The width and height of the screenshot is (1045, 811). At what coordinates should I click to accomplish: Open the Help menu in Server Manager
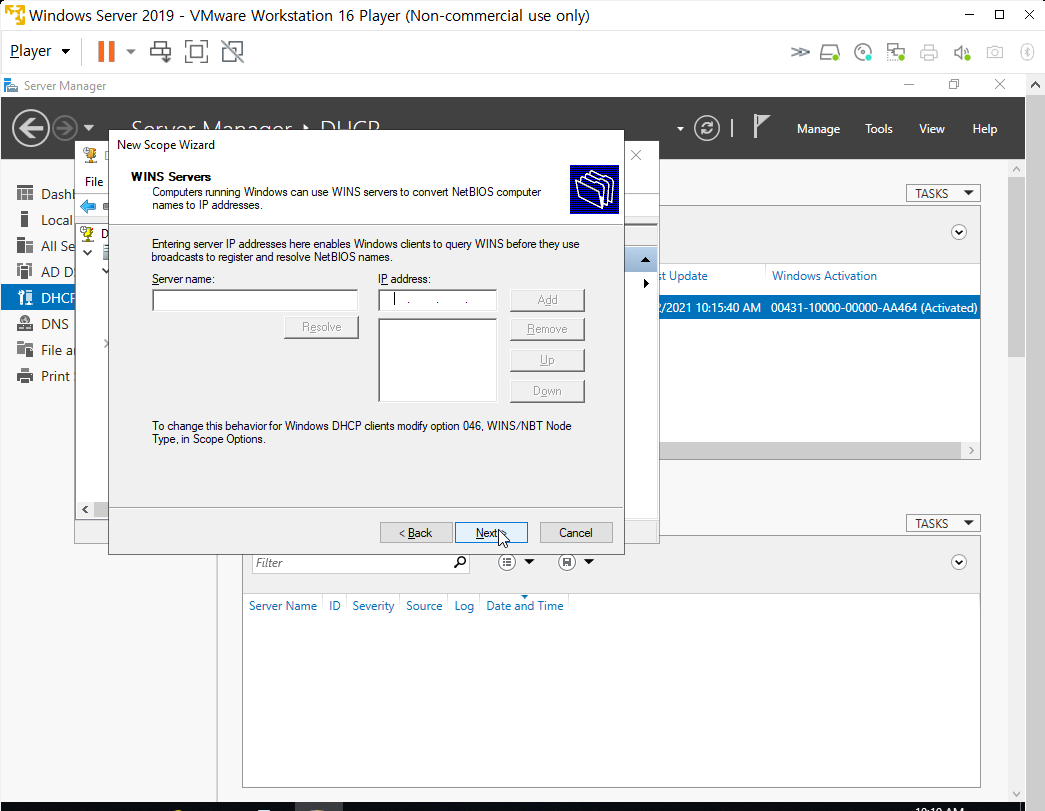point(984,129)
